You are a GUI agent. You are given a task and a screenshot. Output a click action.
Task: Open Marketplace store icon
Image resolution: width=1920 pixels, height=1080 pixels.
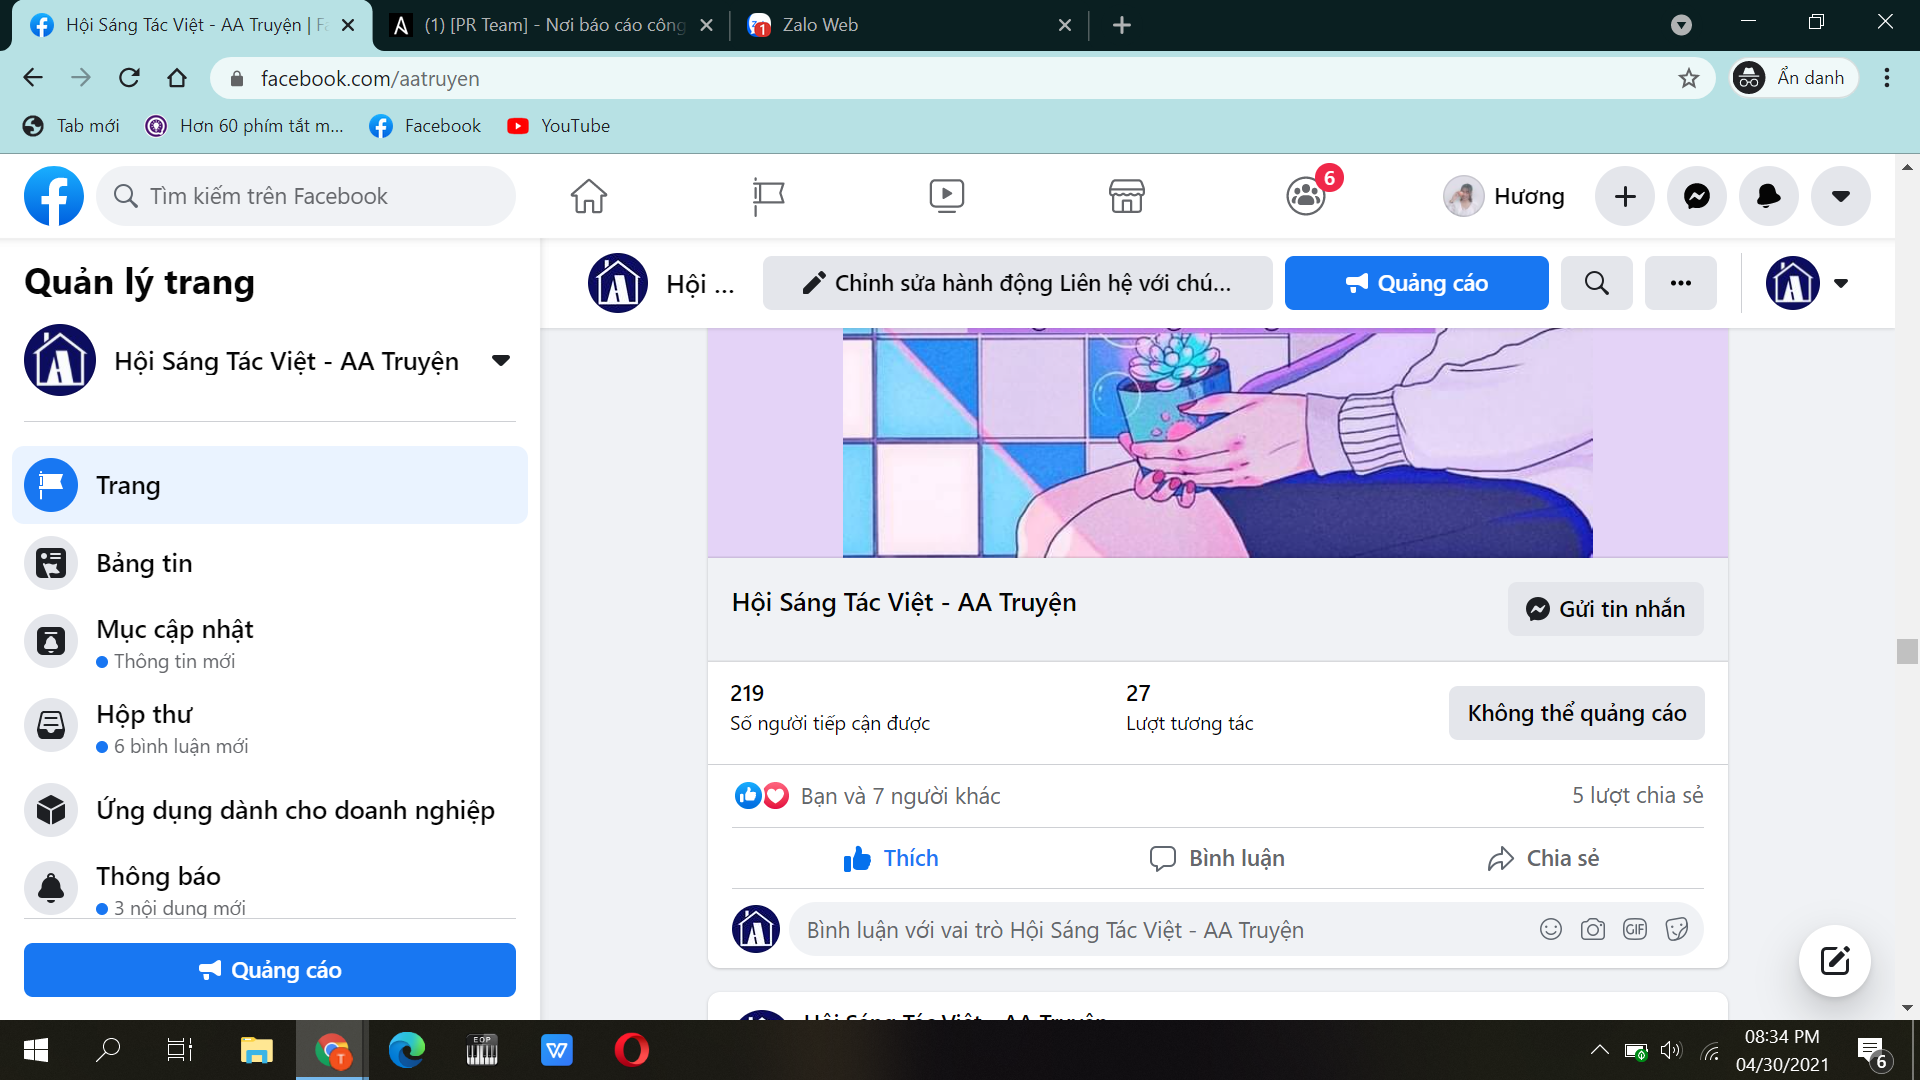(x=1126, y=196)
